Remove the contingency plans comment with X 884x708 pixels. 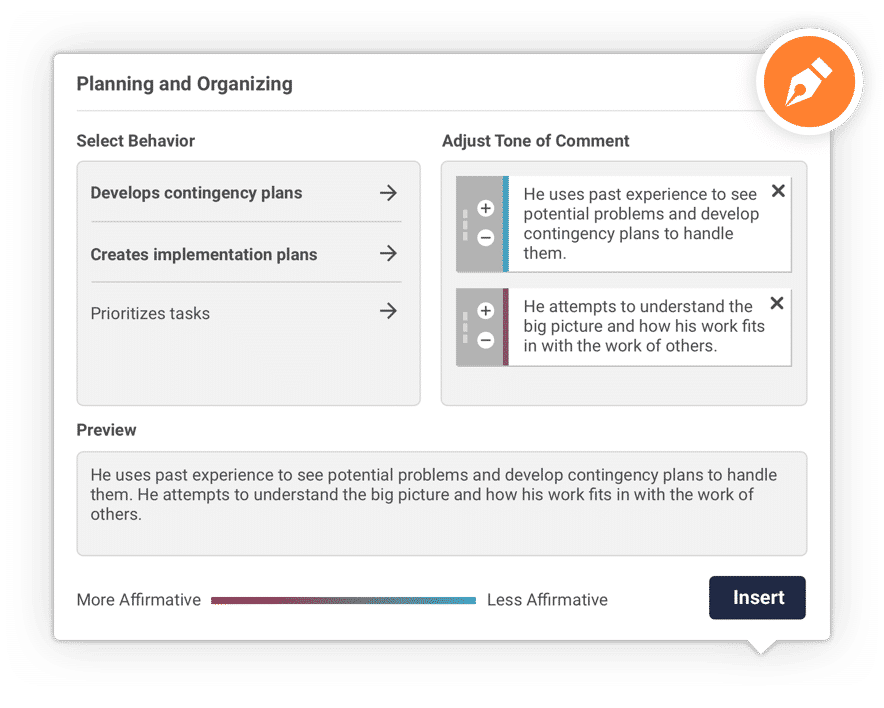tap(778, 191)
